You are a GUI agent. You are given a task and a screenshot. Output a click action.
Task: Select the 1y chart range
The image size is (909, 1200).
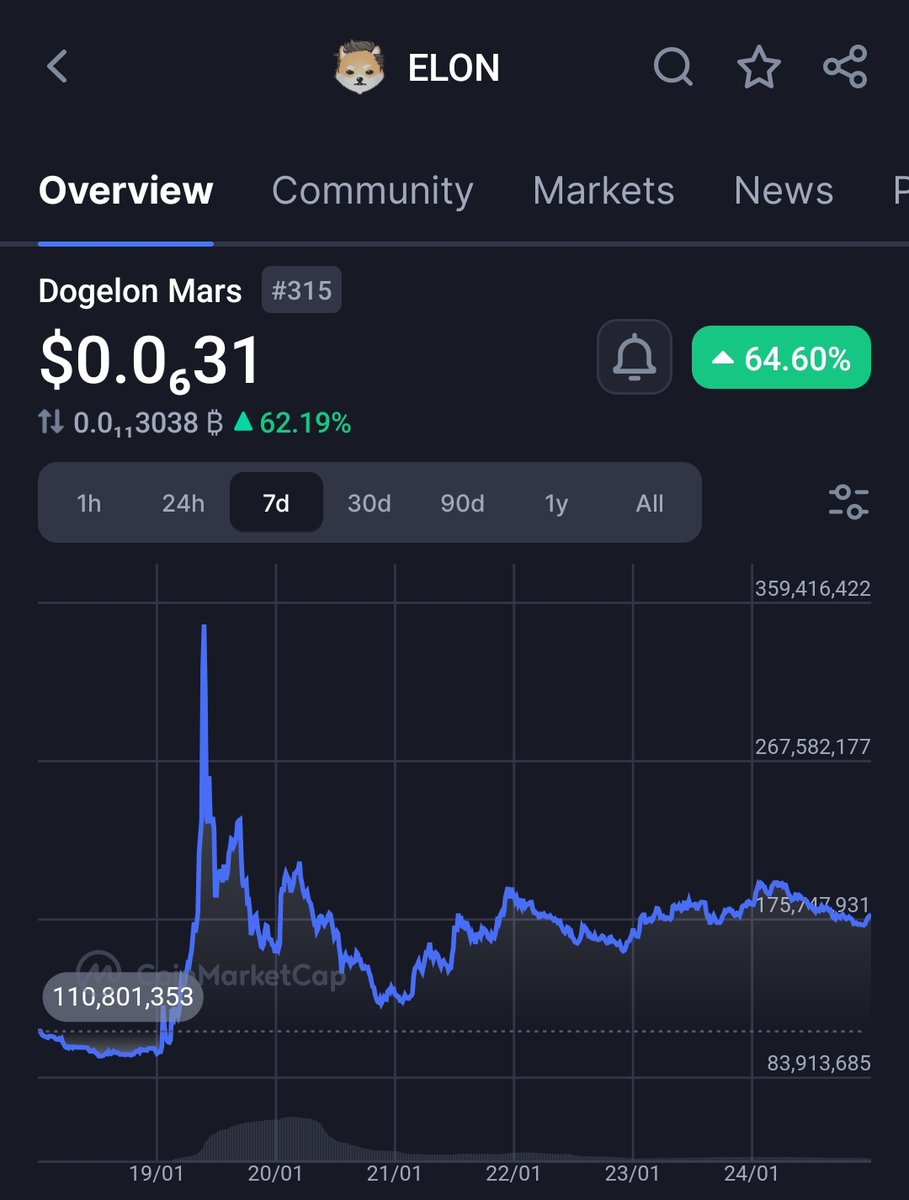(556, 503)
